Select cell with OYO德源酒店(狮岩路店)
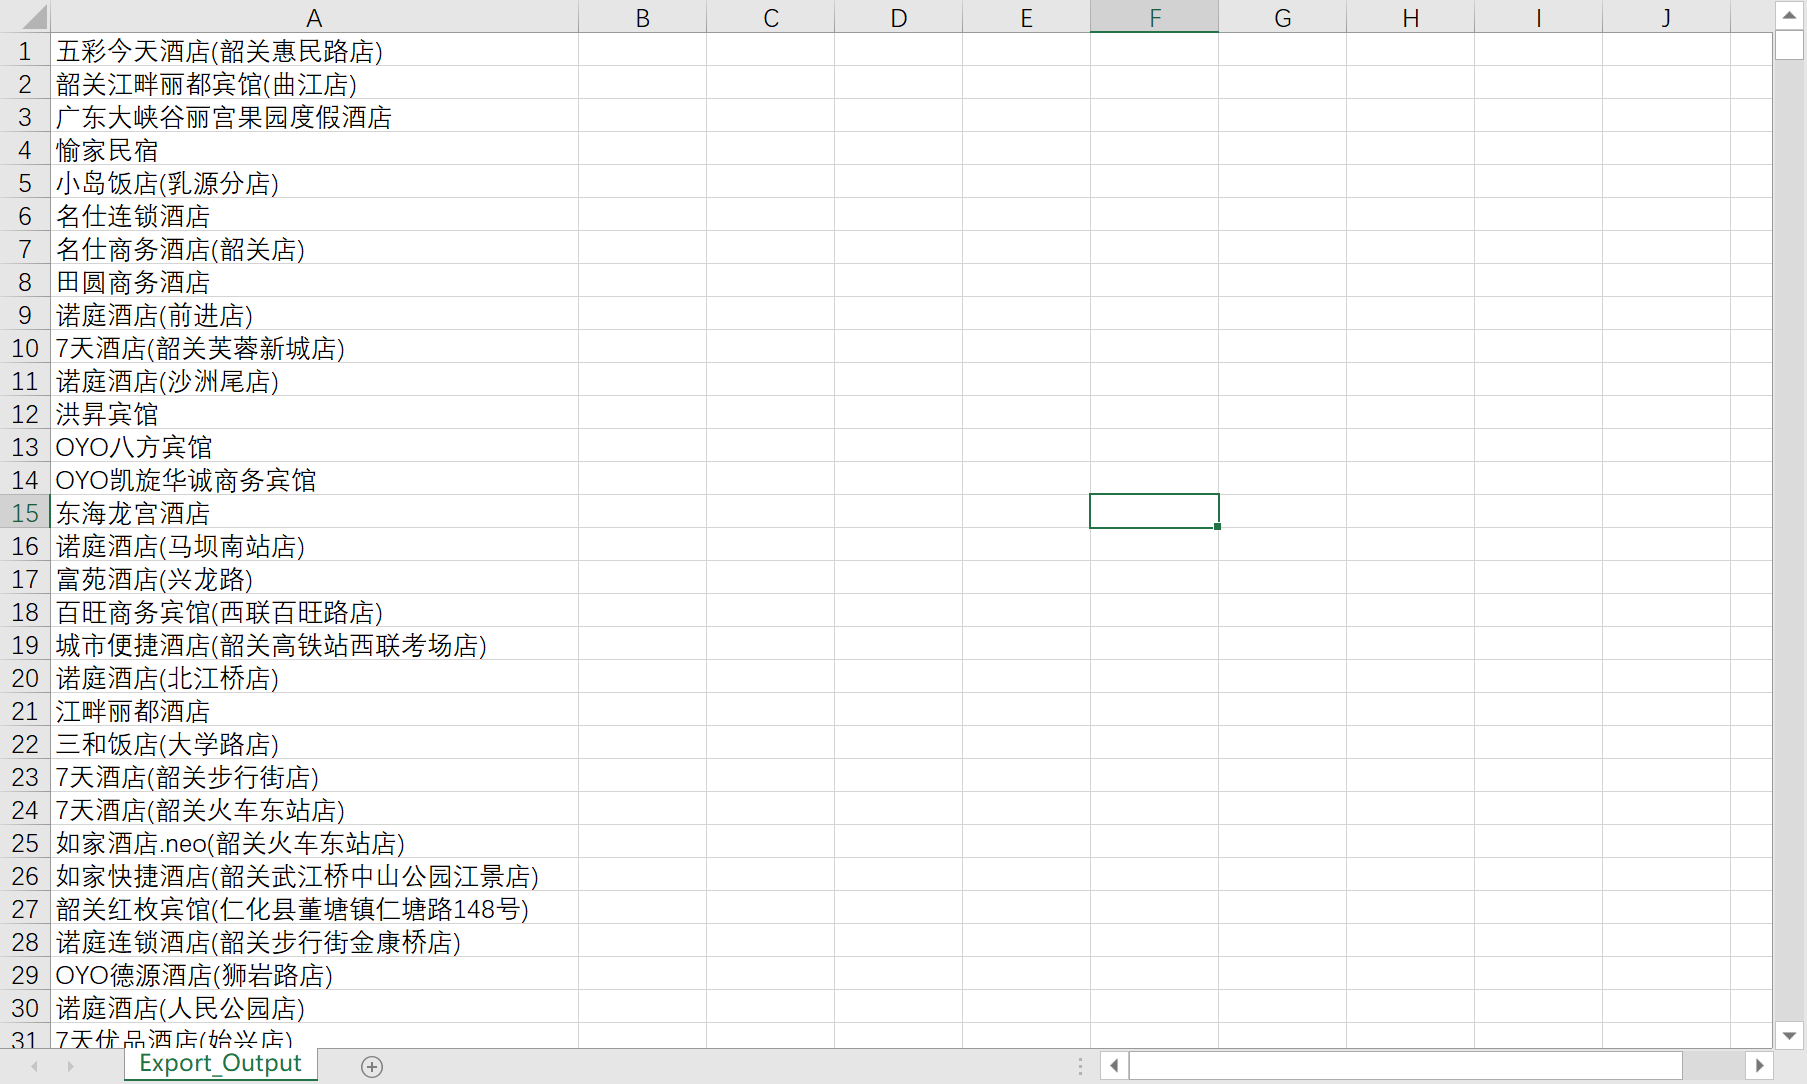1807x1084 pixels. 314,975
